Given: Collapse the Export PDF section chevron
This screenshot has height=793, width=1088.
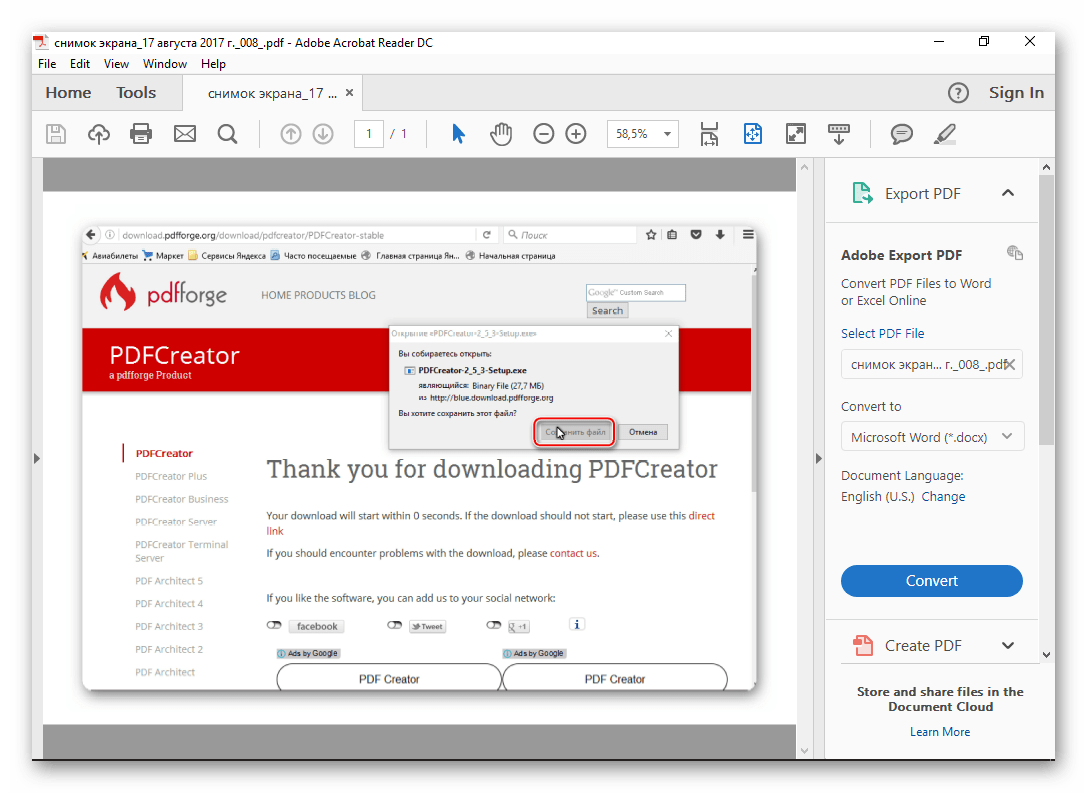Looking at the screenshot, I should pos(1008,194).
